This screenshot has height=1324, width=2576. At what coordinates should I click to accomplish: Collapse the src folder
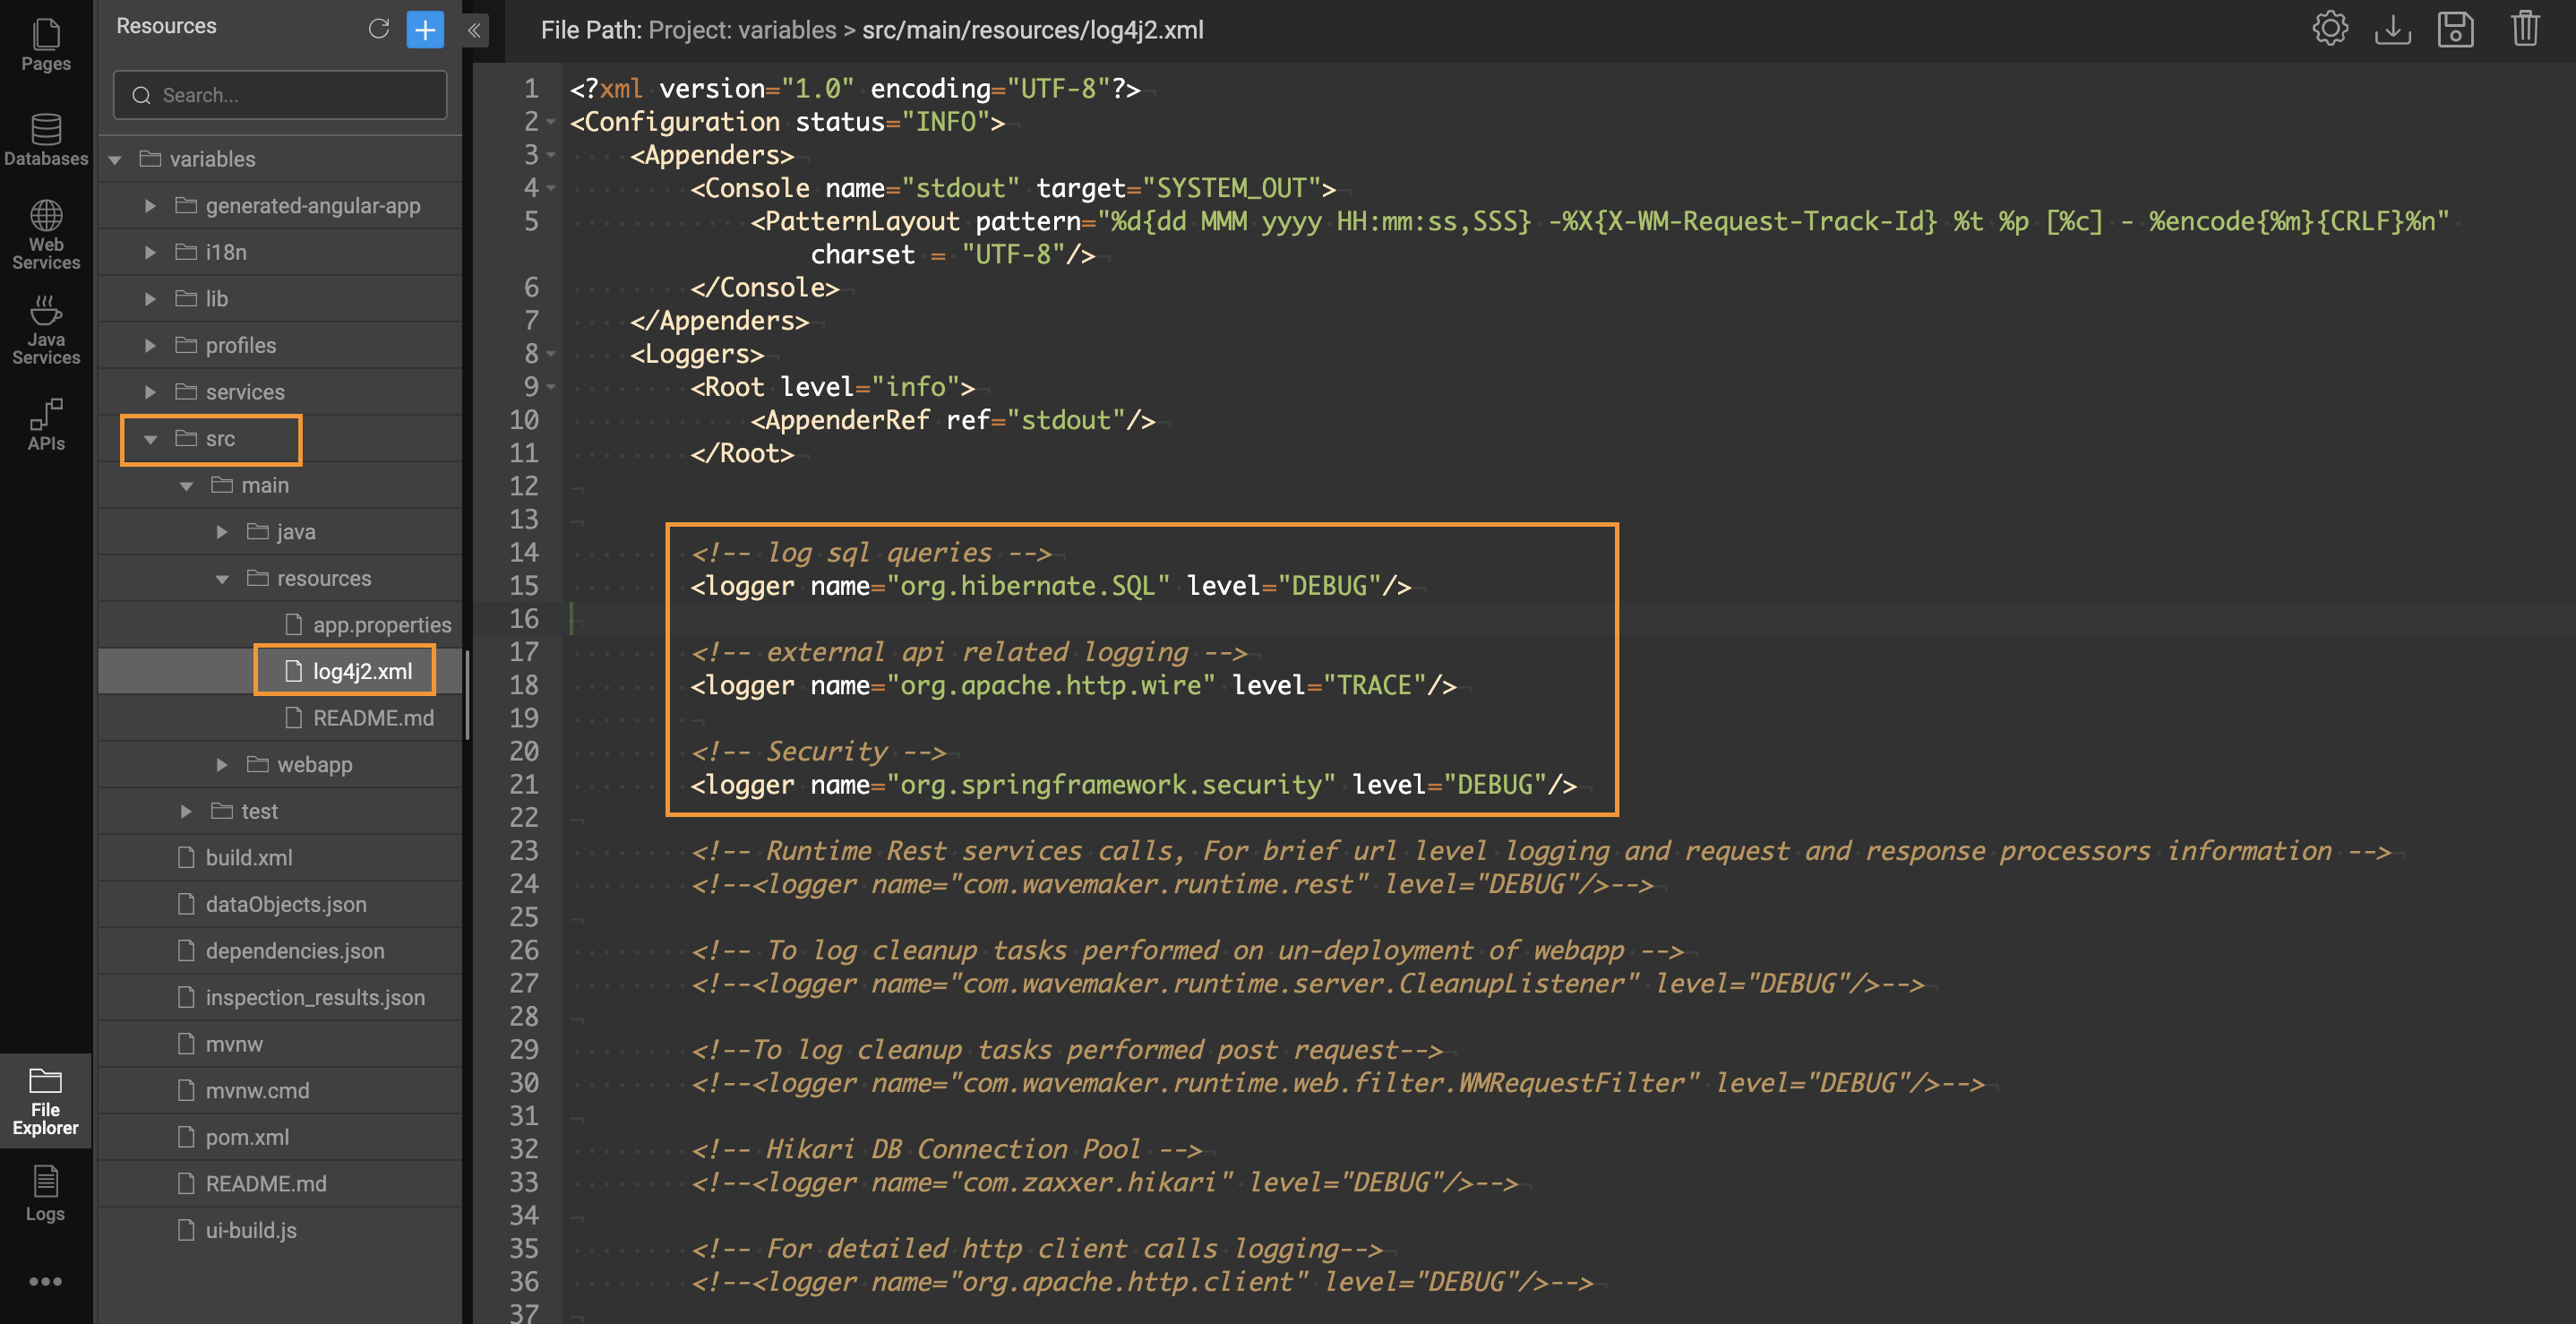coord(150,438)
